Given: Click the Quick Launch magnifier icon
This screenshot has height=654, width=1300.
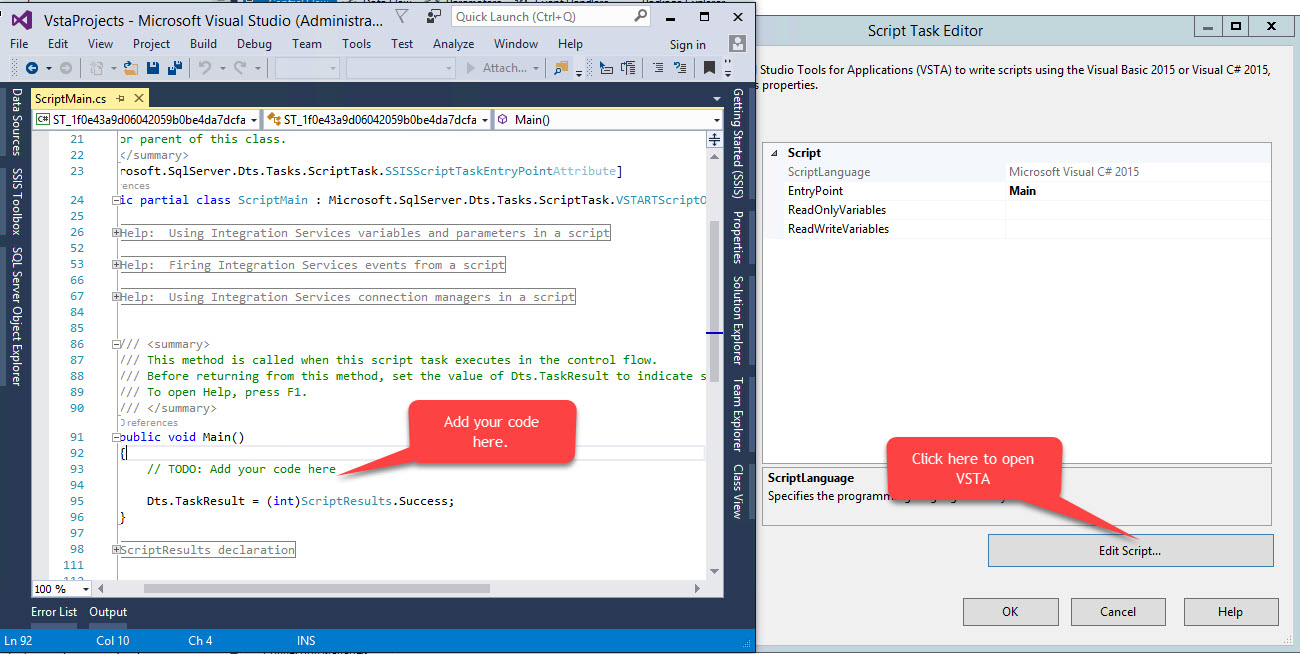Looking at the screenshot, I should click(x=640, y=17).
